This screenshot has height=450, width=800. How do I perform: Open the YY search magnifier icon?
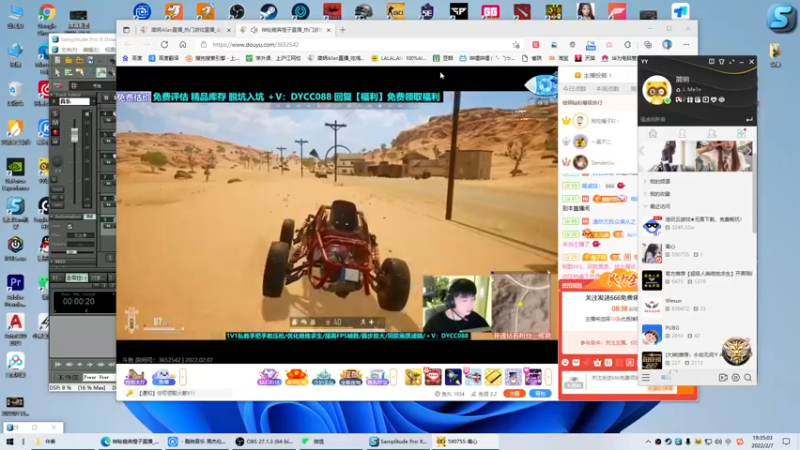(x=748, y=378)
